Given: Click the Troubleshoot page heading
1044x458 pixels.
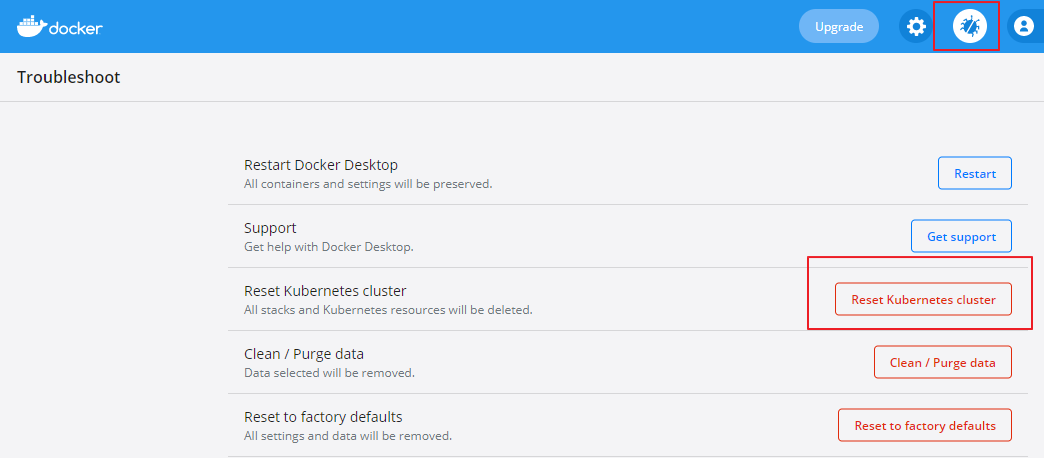Looking at the screenshot, I should tap(69, 77).
